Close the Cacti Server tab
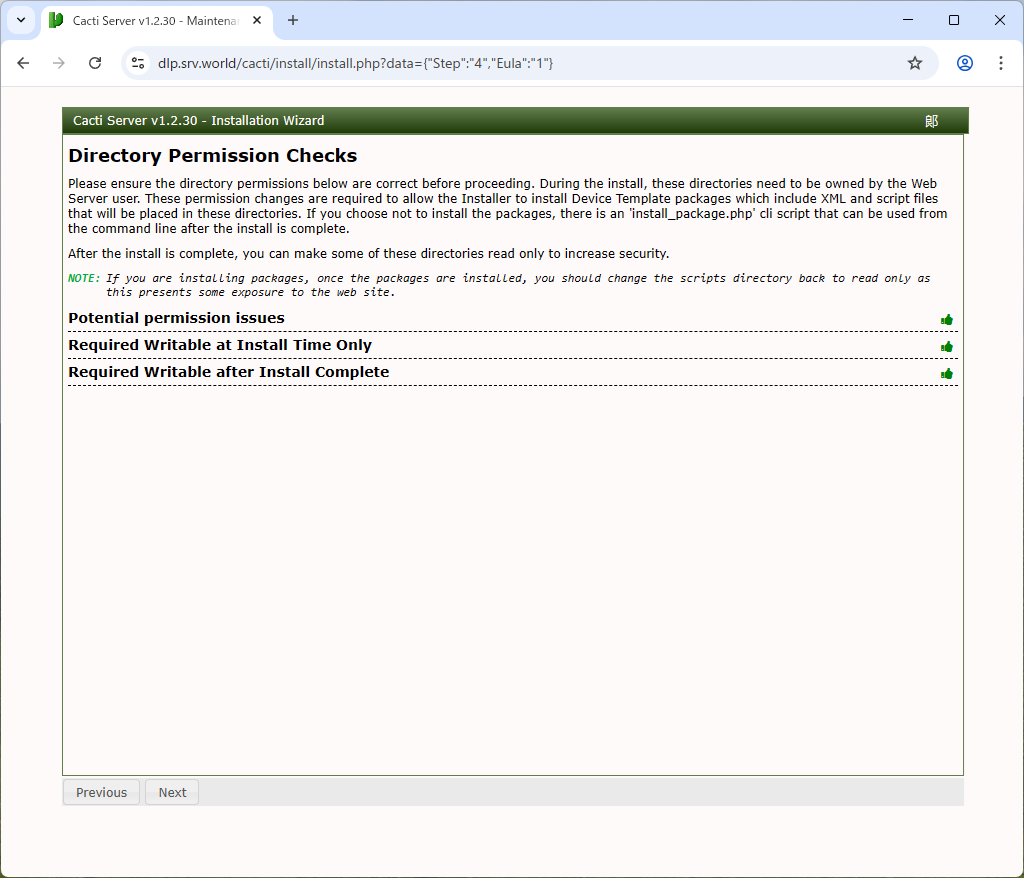 pyautogui.click(x=258, y=21)
